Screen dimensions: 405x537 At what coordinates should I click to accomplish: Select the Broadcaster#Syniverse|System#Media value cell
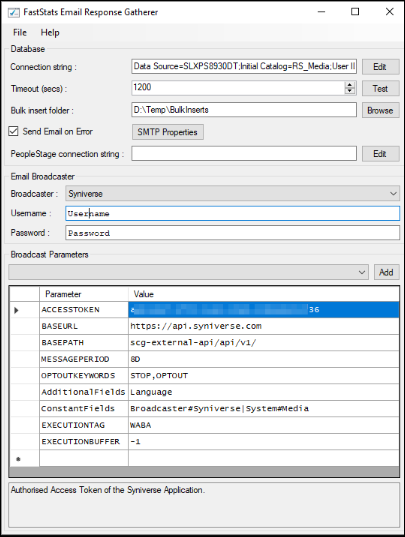264,409
